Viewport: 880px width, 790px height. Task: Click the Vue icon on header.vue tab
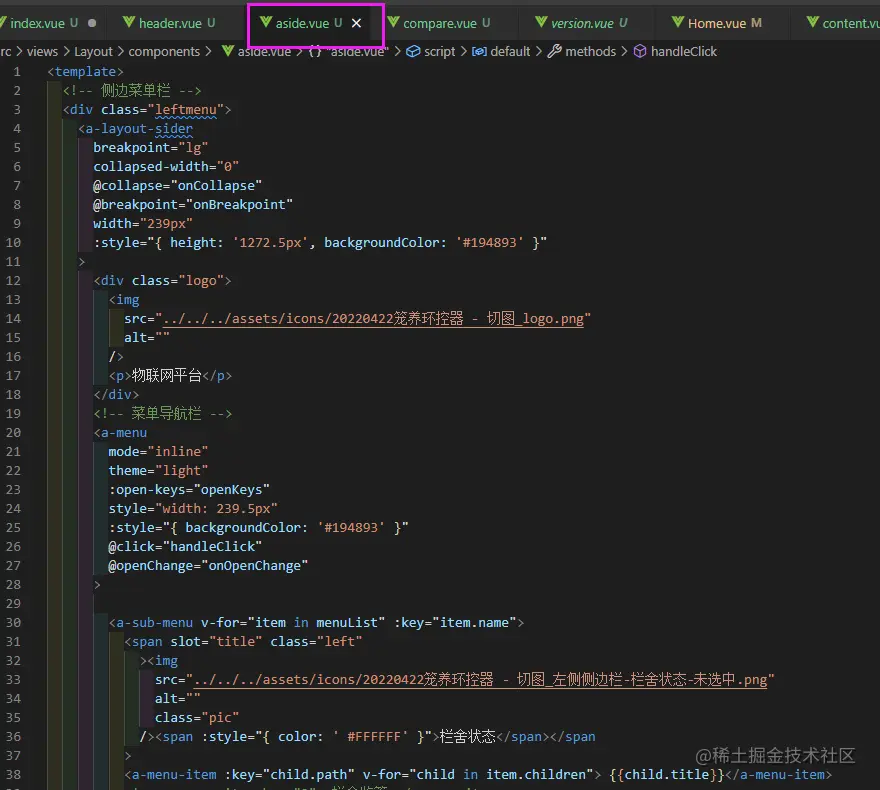pyautogui.click(x=129, y=22)
